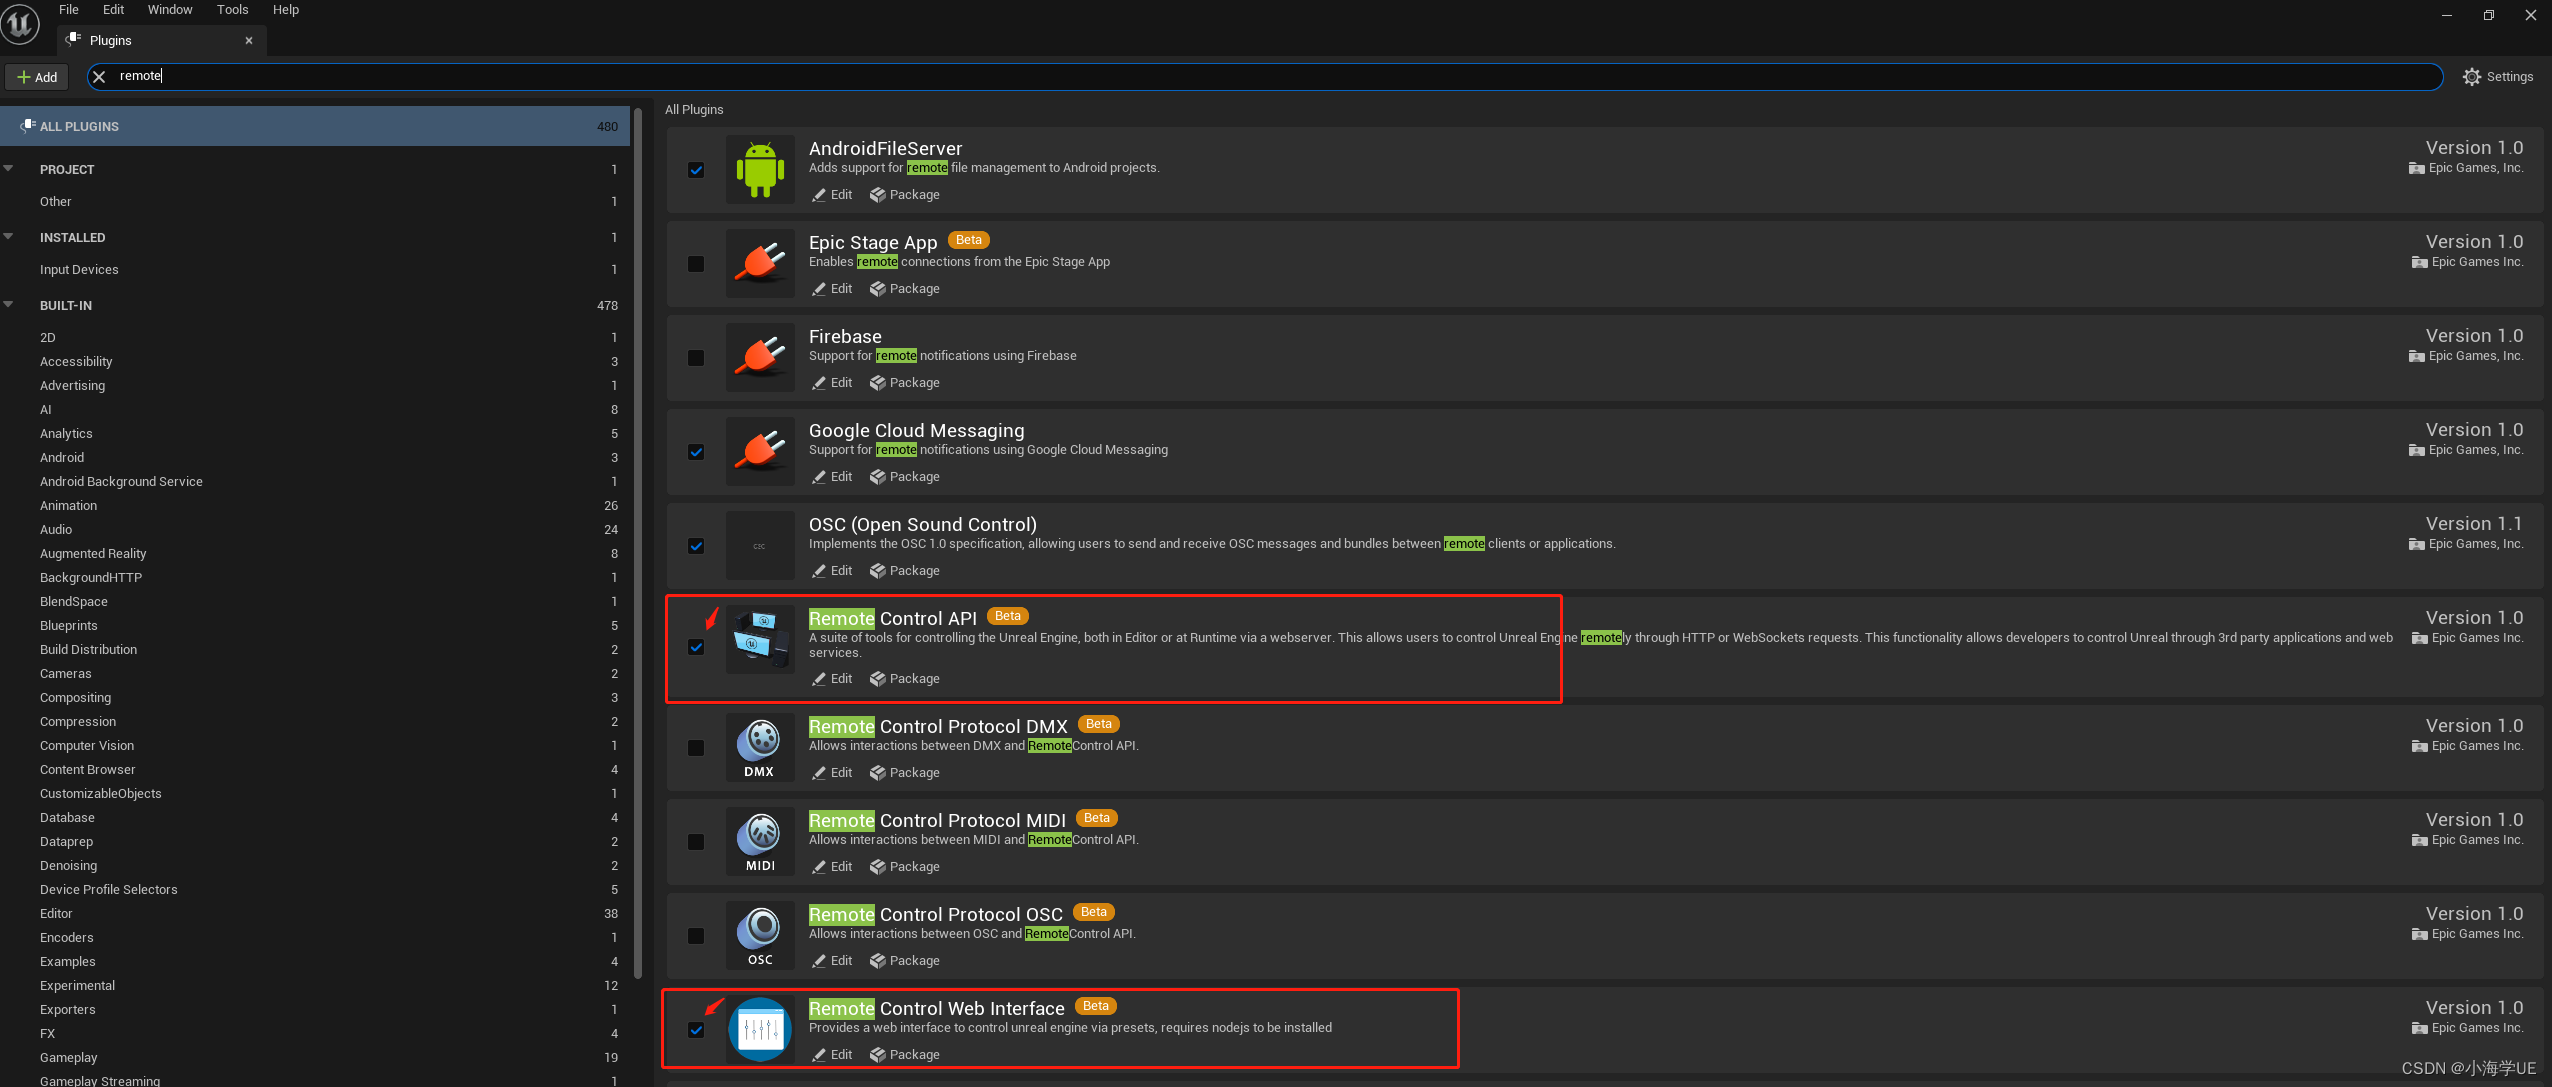This screenshot has width=2552, height=1087.
Task: Click the Package box icon for Remote Control API
Action: point(877,679)
